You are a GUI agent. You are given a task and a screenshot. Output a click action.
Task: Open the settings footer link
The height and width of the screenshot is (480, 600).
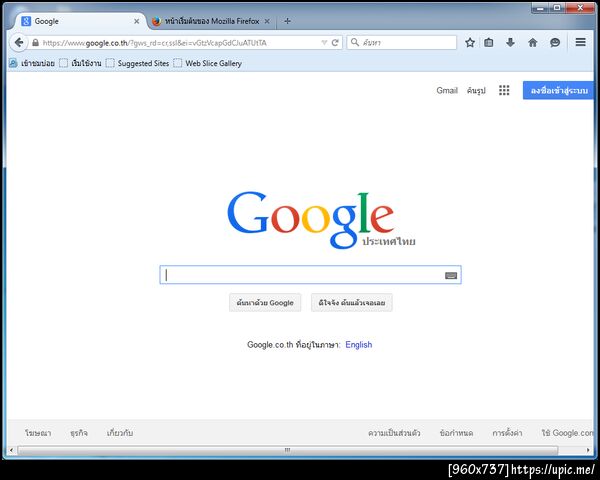click(x=507, y=433)
